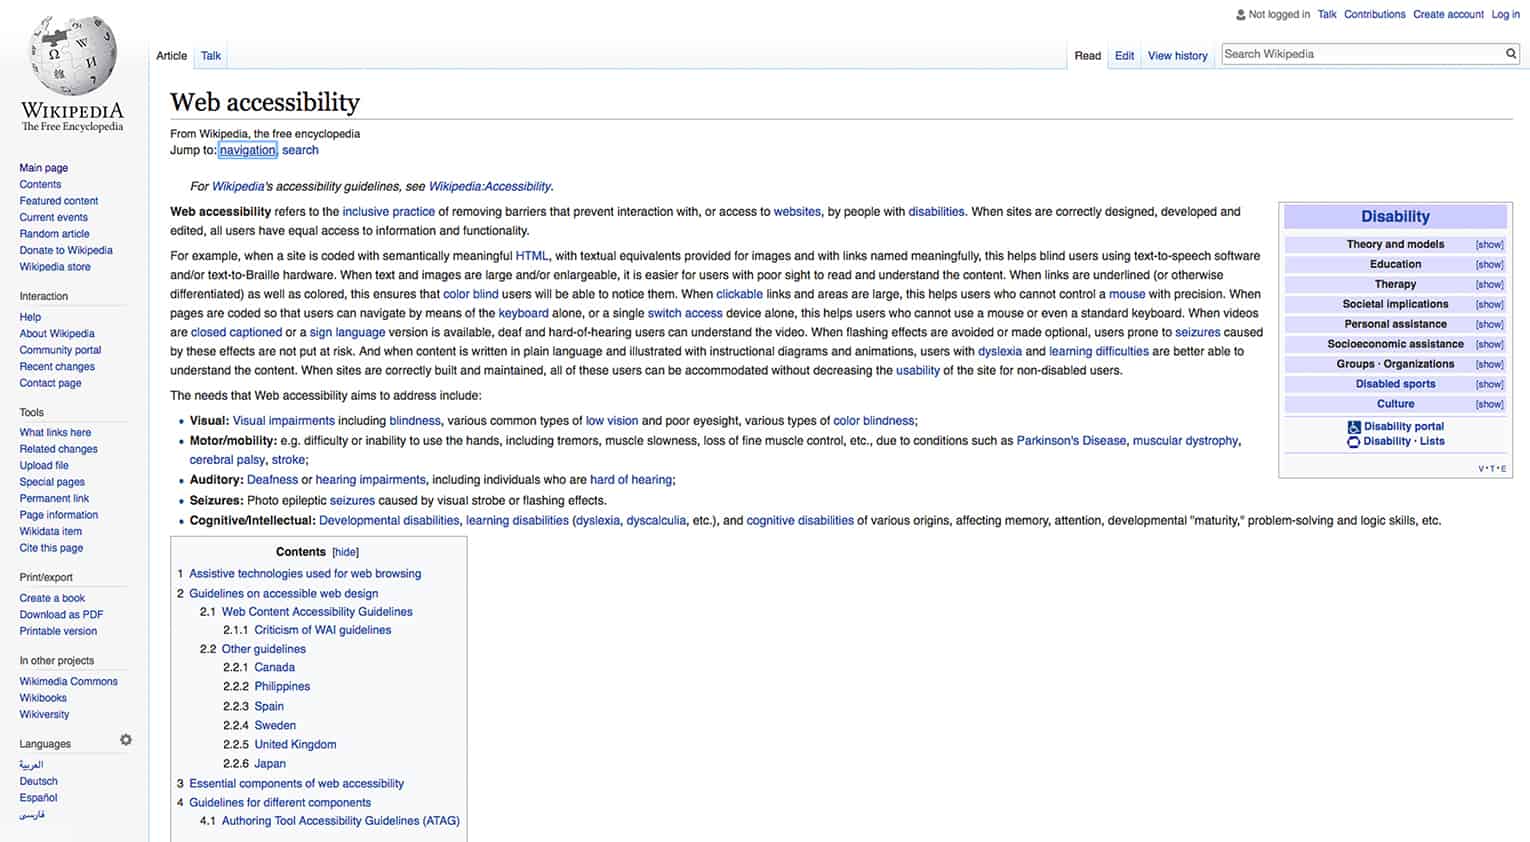This screenshot has width=1530, height=842.
Task: Go to the Main page link
Action: point(44,168)
